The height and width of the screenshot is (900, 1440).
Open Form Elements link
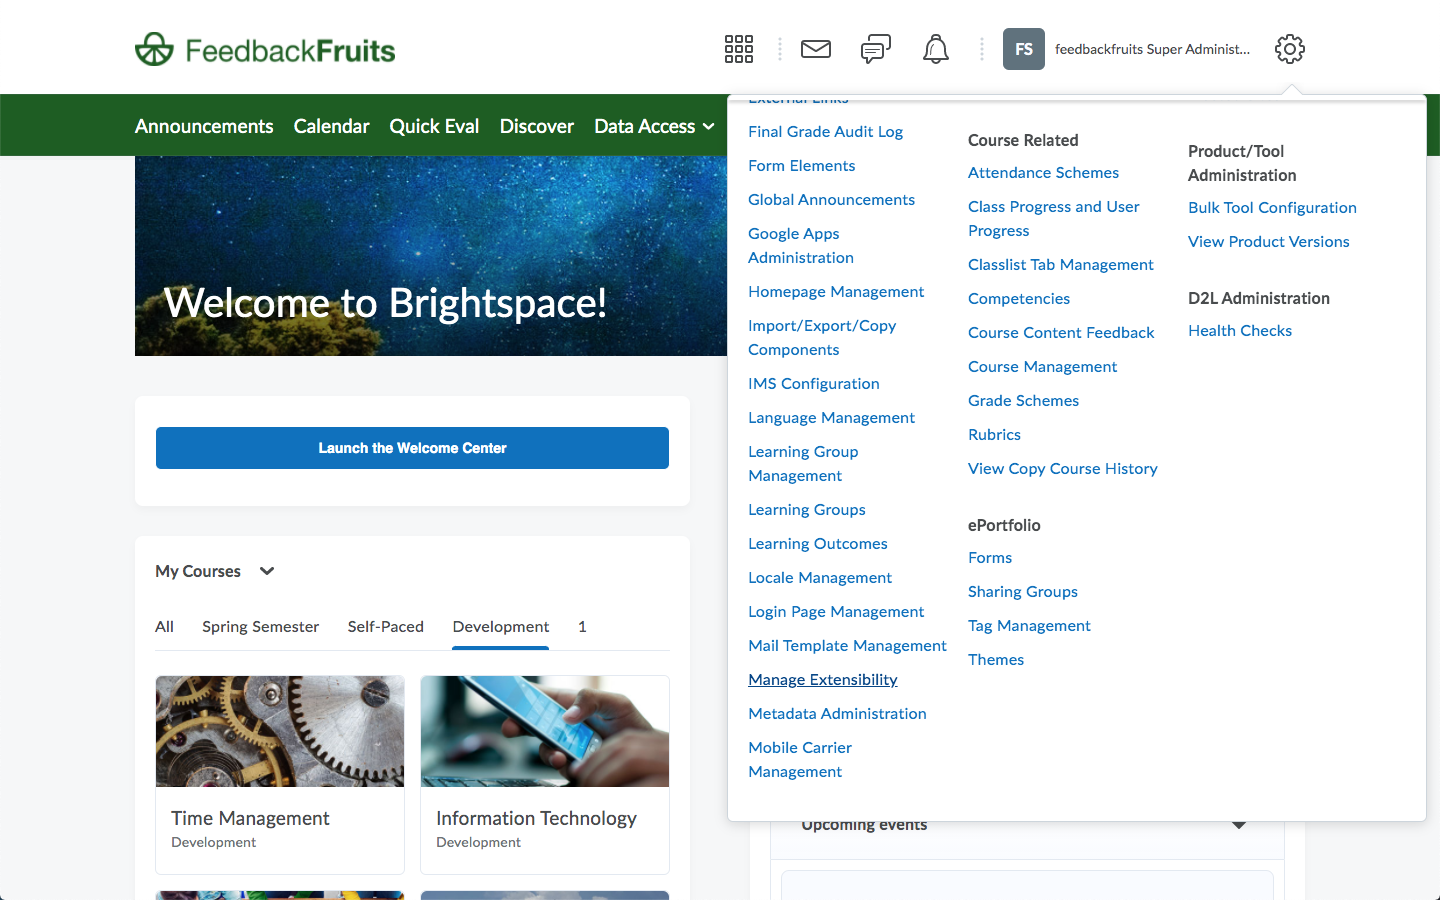pos(802,165)
